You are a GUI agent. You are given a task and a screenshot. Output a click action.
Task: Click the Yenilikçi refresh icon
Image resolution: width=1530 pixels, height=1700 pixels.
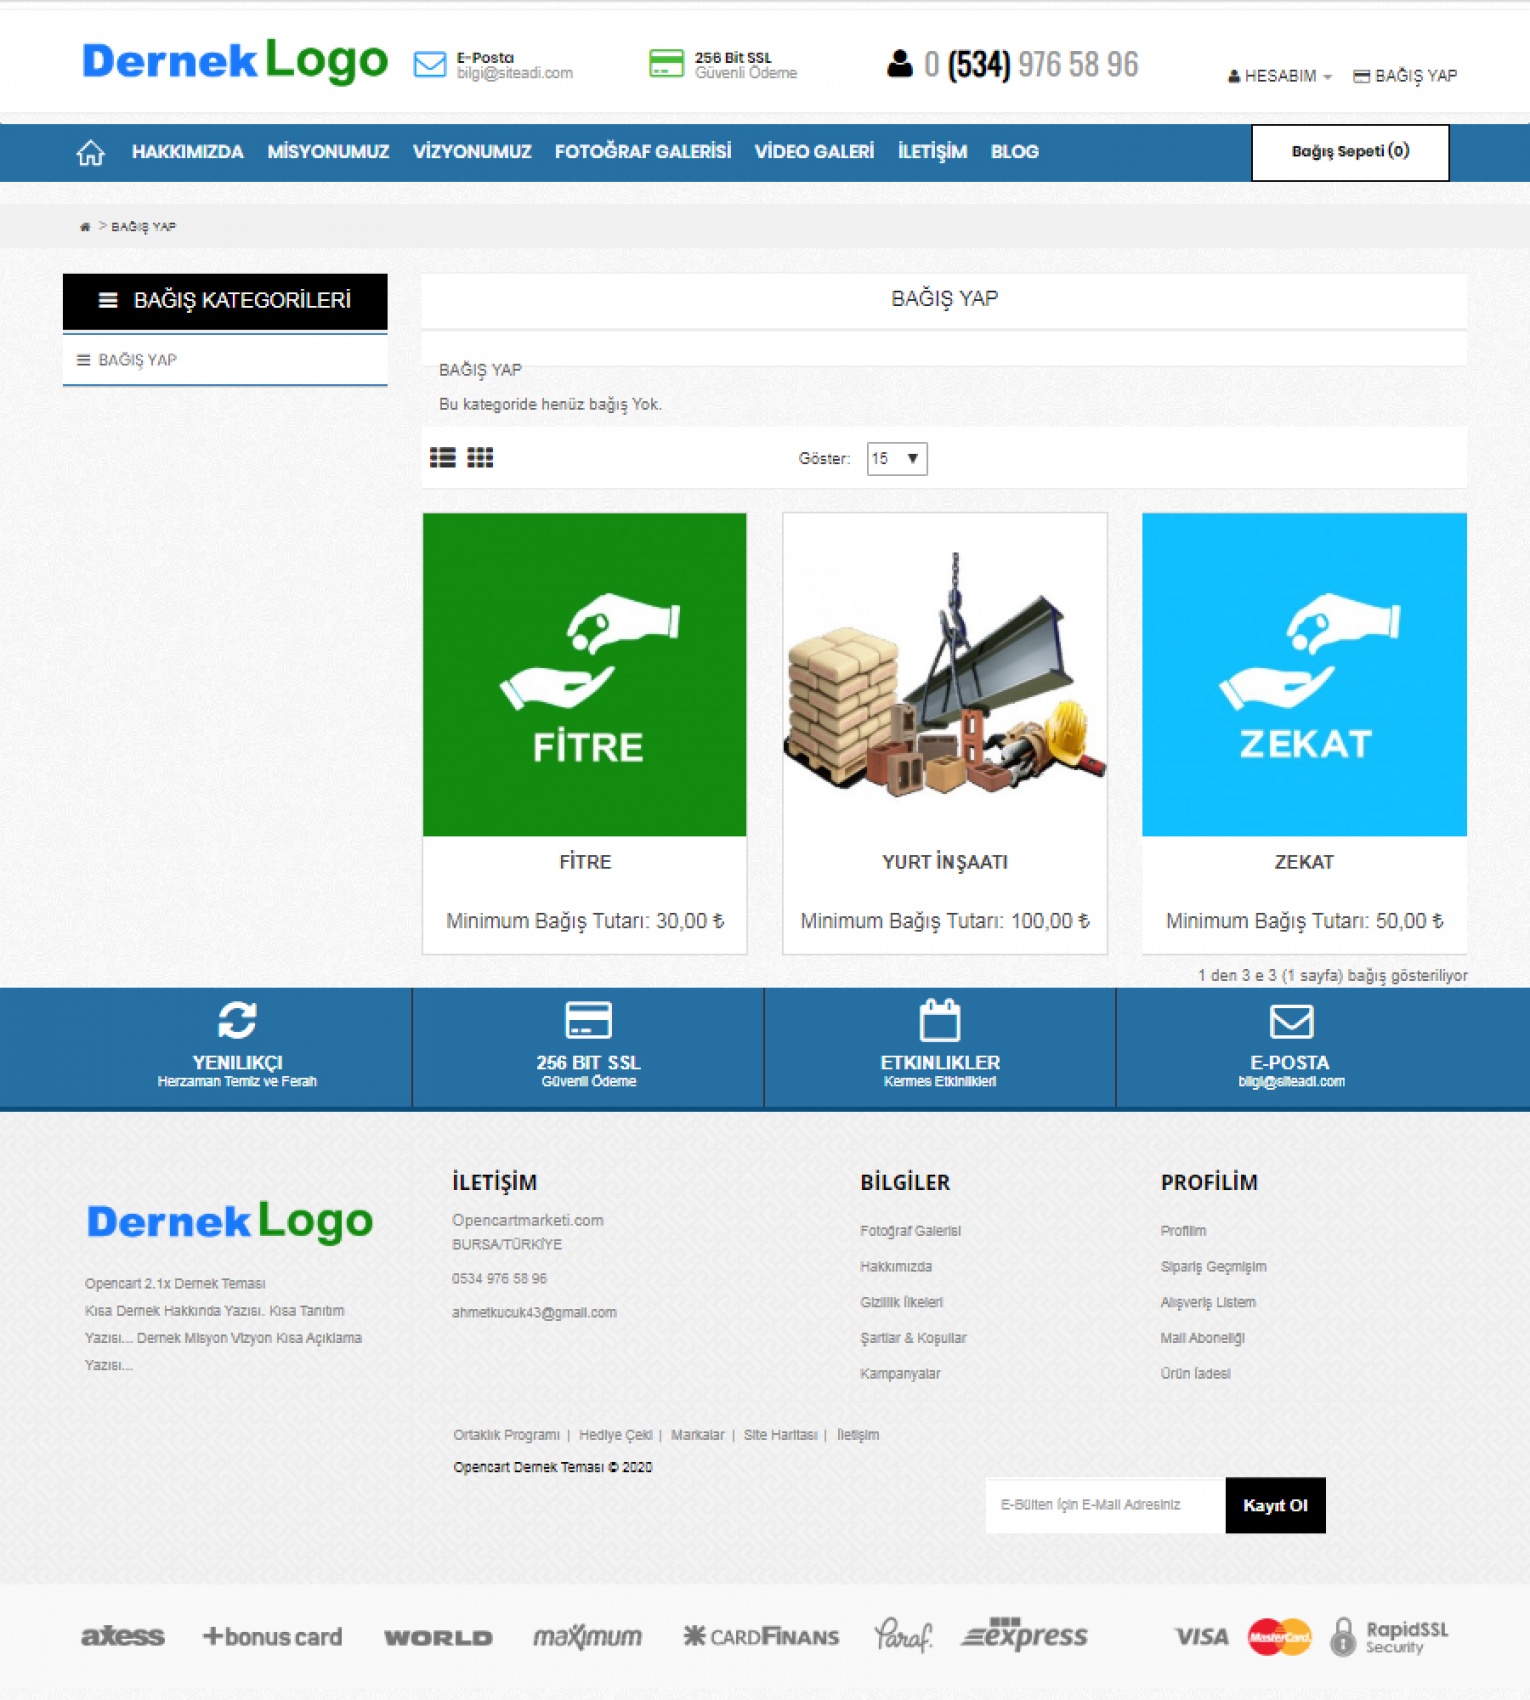(237, 1020)
